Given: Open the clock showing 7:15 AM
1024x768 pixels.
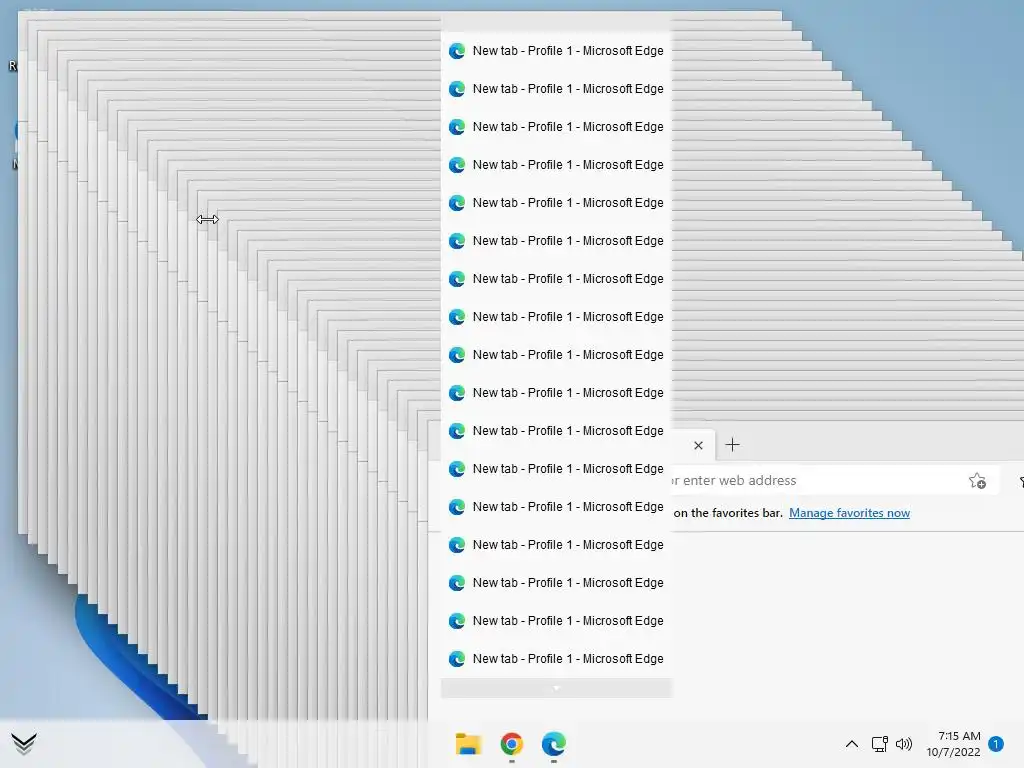Looking at the screenshot, I should coord(953,744).
